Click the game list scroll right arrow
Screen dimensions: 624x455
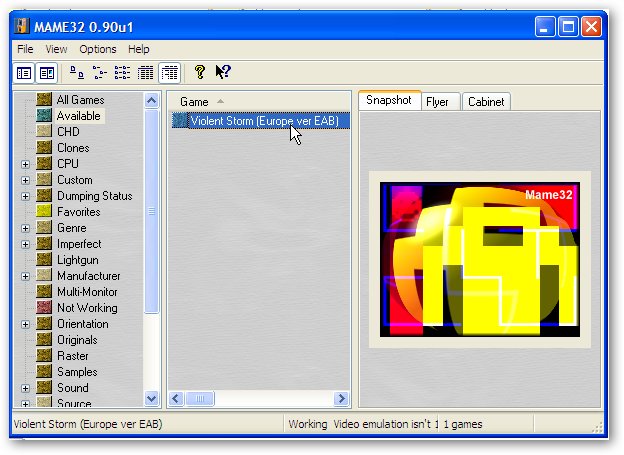click(341, 398)
